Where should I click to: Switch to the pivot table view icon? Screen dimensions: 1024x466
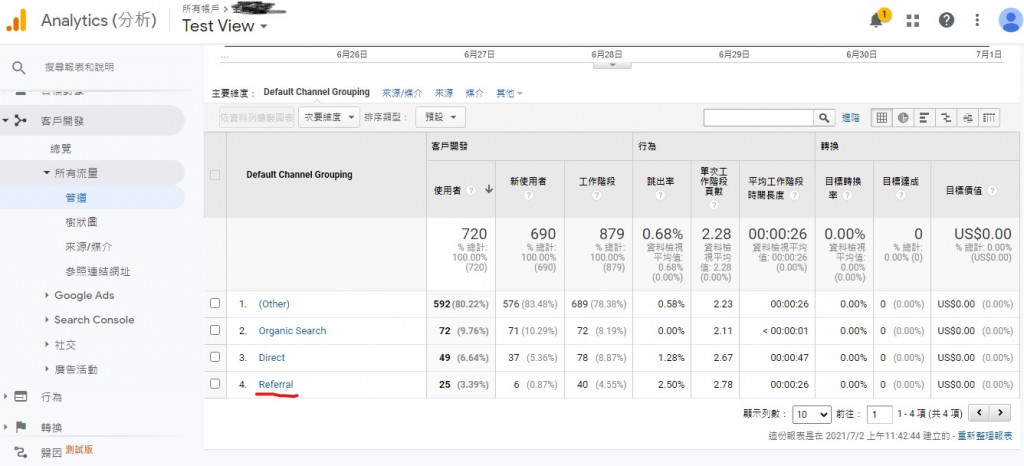pos(989,118)
